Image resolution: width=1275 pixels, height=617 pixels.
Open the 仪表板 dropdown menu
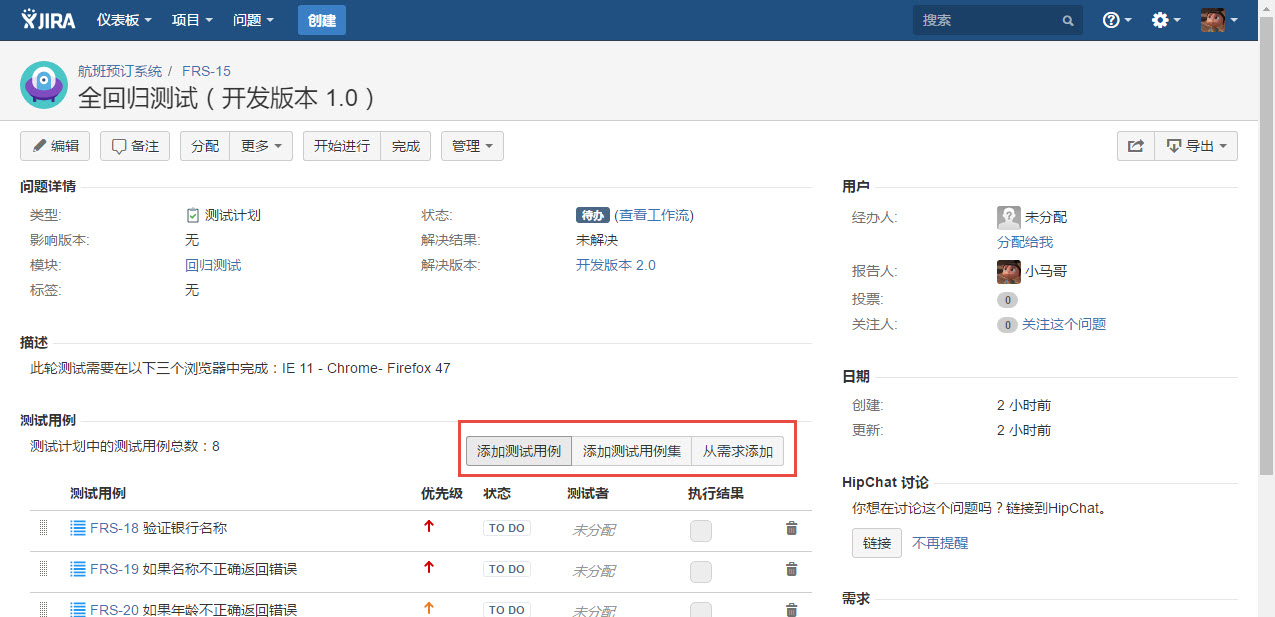coord(124,20)
